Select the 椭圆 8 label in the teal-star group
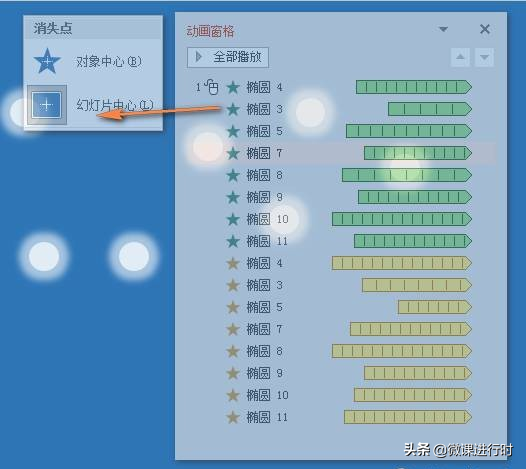Viewport: 526px width, 469px height. [264, 175]
